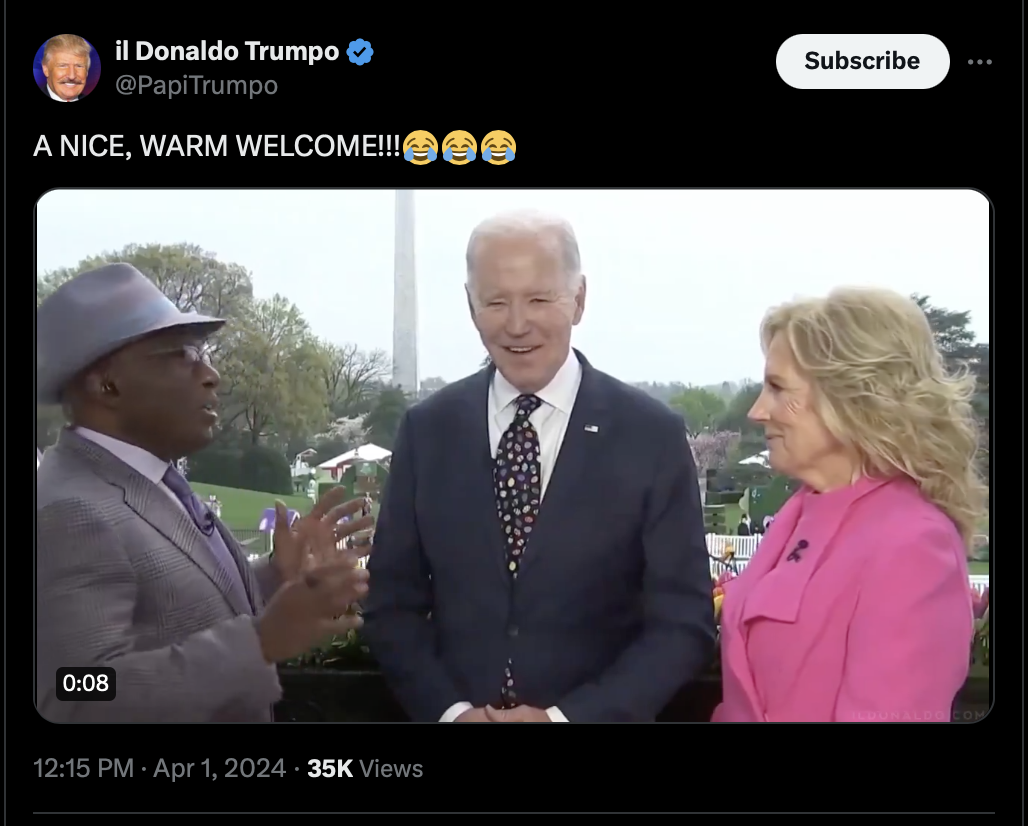Image resolution: width=1028 pixels, height=826 pixels.
Task: Click the ILDUNALDO.COM watermark in video
Action: (918, 715)
